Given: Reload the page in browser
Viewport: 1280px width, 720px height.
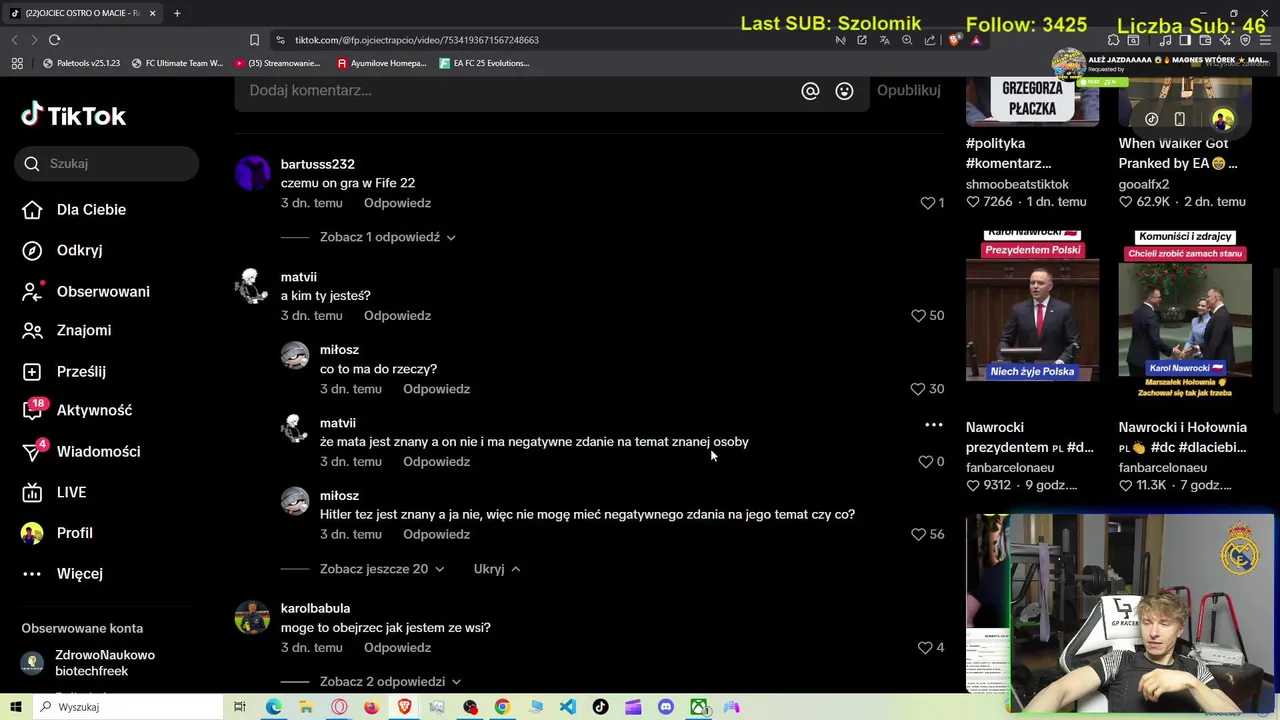Looking at the screenshot, I should click(x=54, y=40).
